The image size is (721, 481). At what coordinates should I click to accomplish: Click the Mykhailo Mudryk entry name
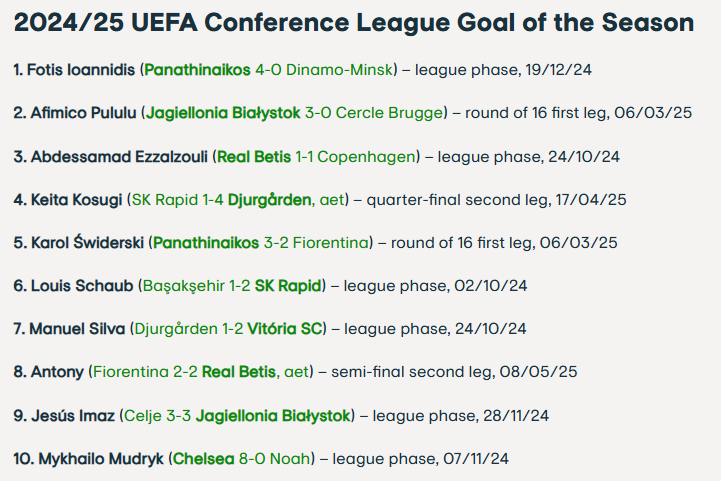coord(101,459)
